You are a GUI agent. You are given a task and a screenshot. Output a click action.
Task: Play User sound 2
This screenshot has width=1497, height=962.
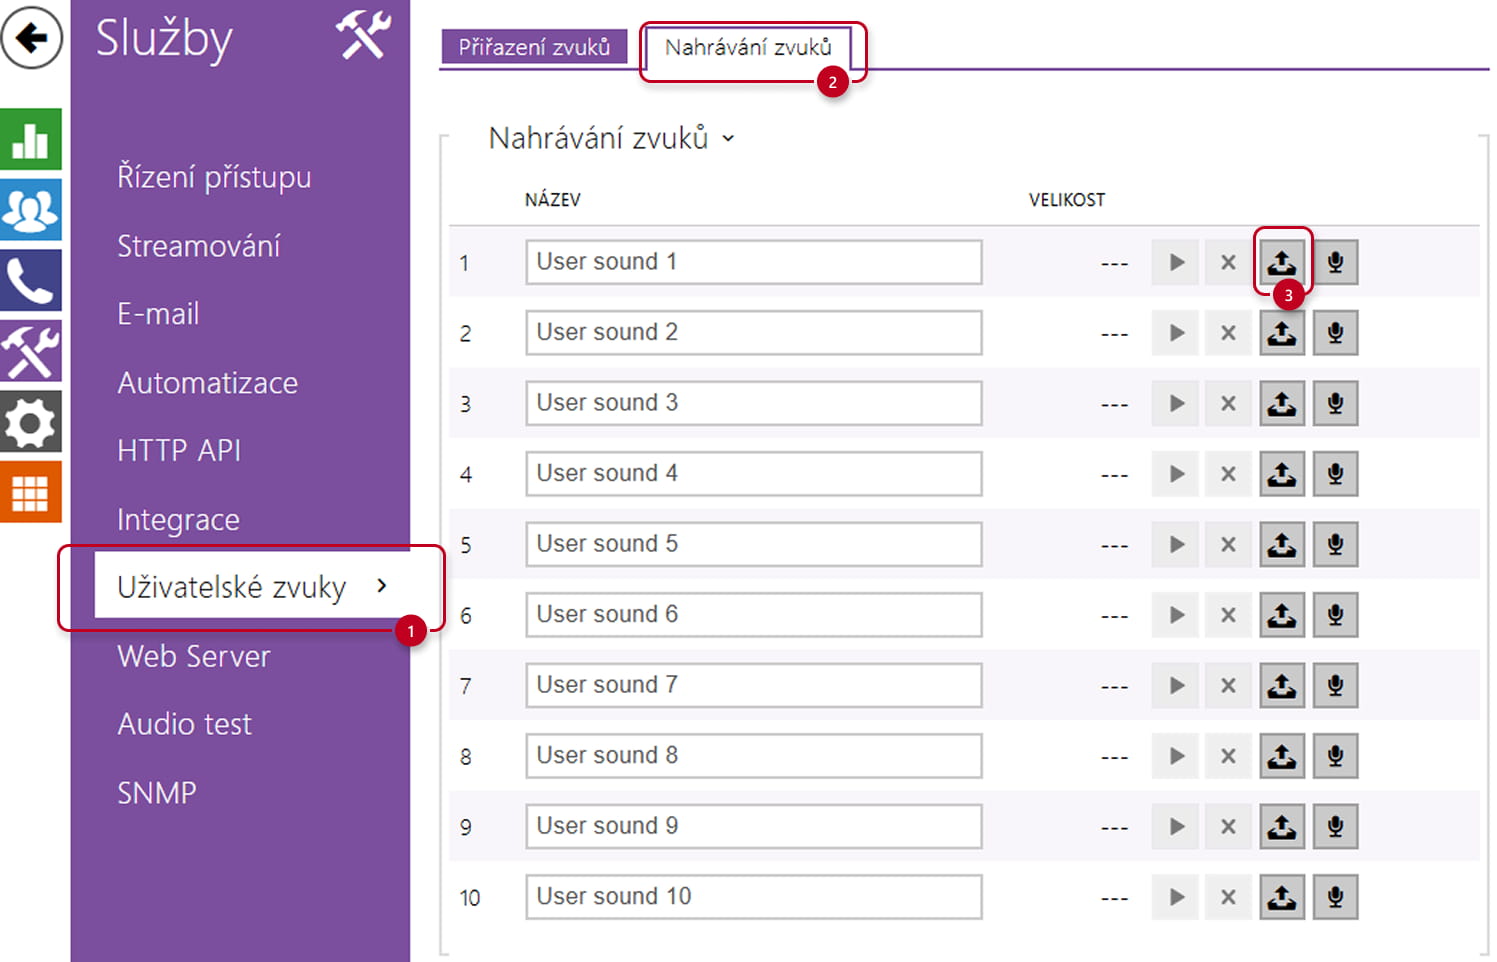[x=1176, y=333]
